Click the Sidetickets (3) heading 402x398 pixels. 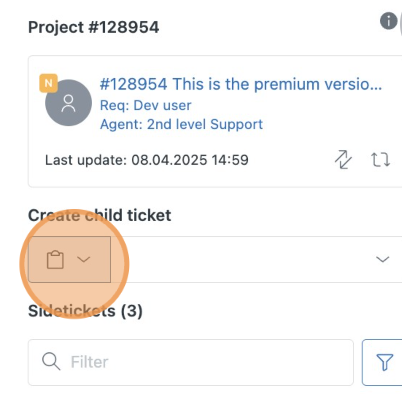[85, 311]
